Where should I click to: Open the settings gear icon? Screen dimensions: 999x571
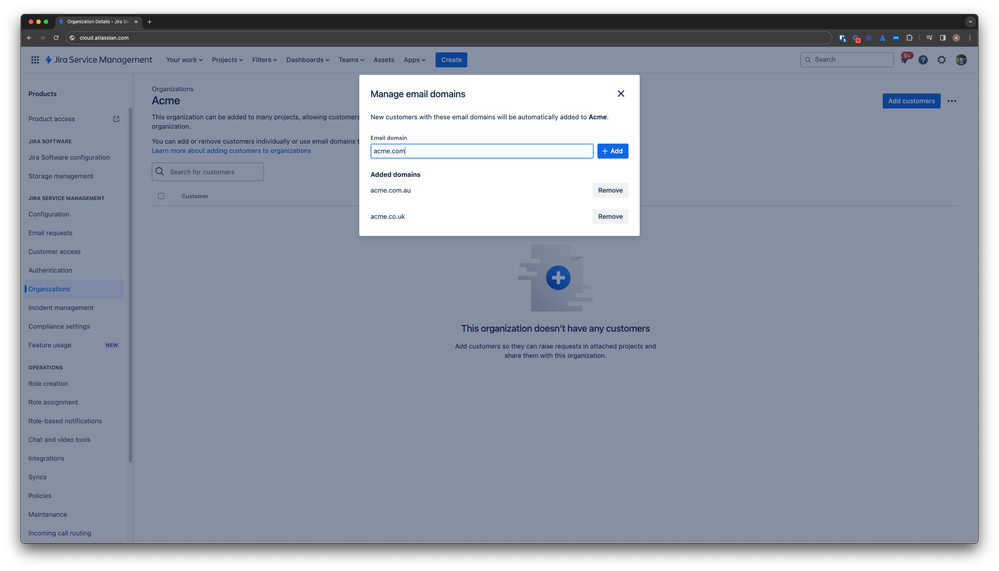click(x=942, y=60)
